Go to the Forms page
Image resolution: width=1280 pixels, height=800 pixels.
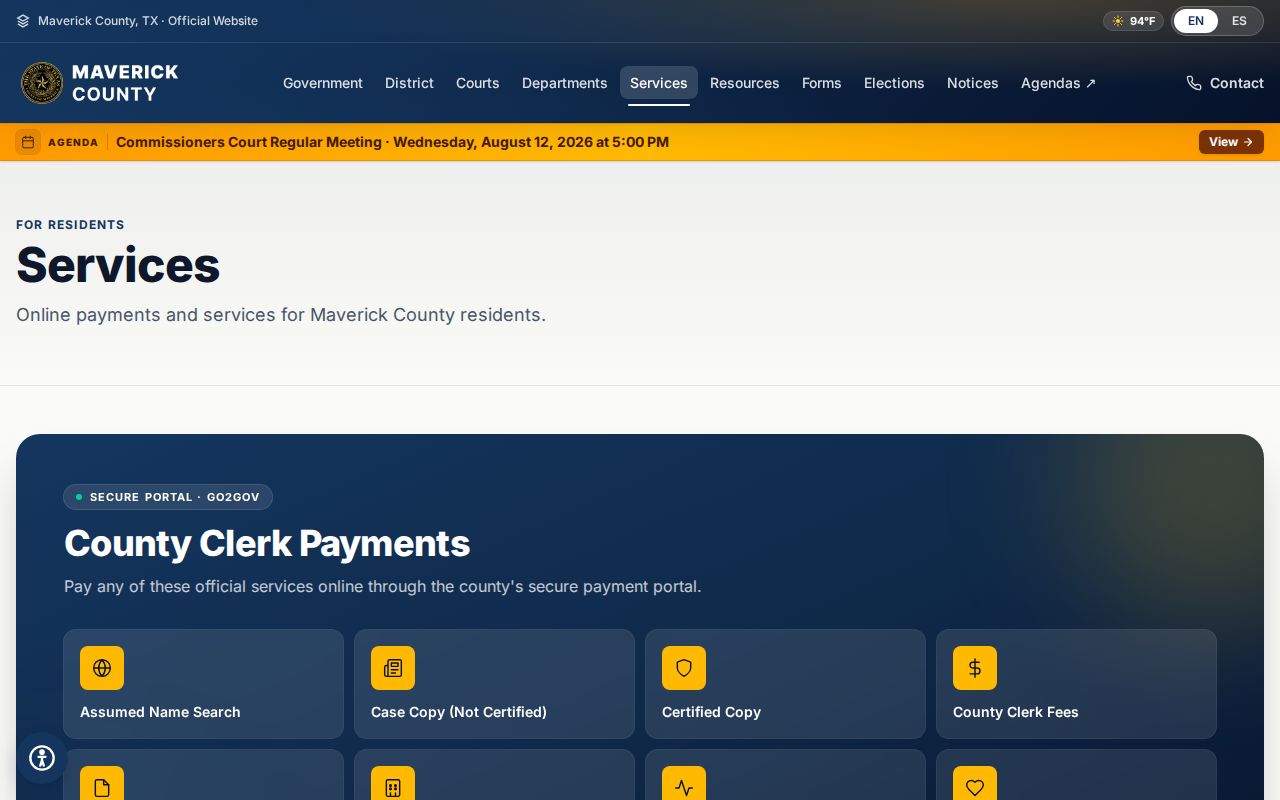822,83
